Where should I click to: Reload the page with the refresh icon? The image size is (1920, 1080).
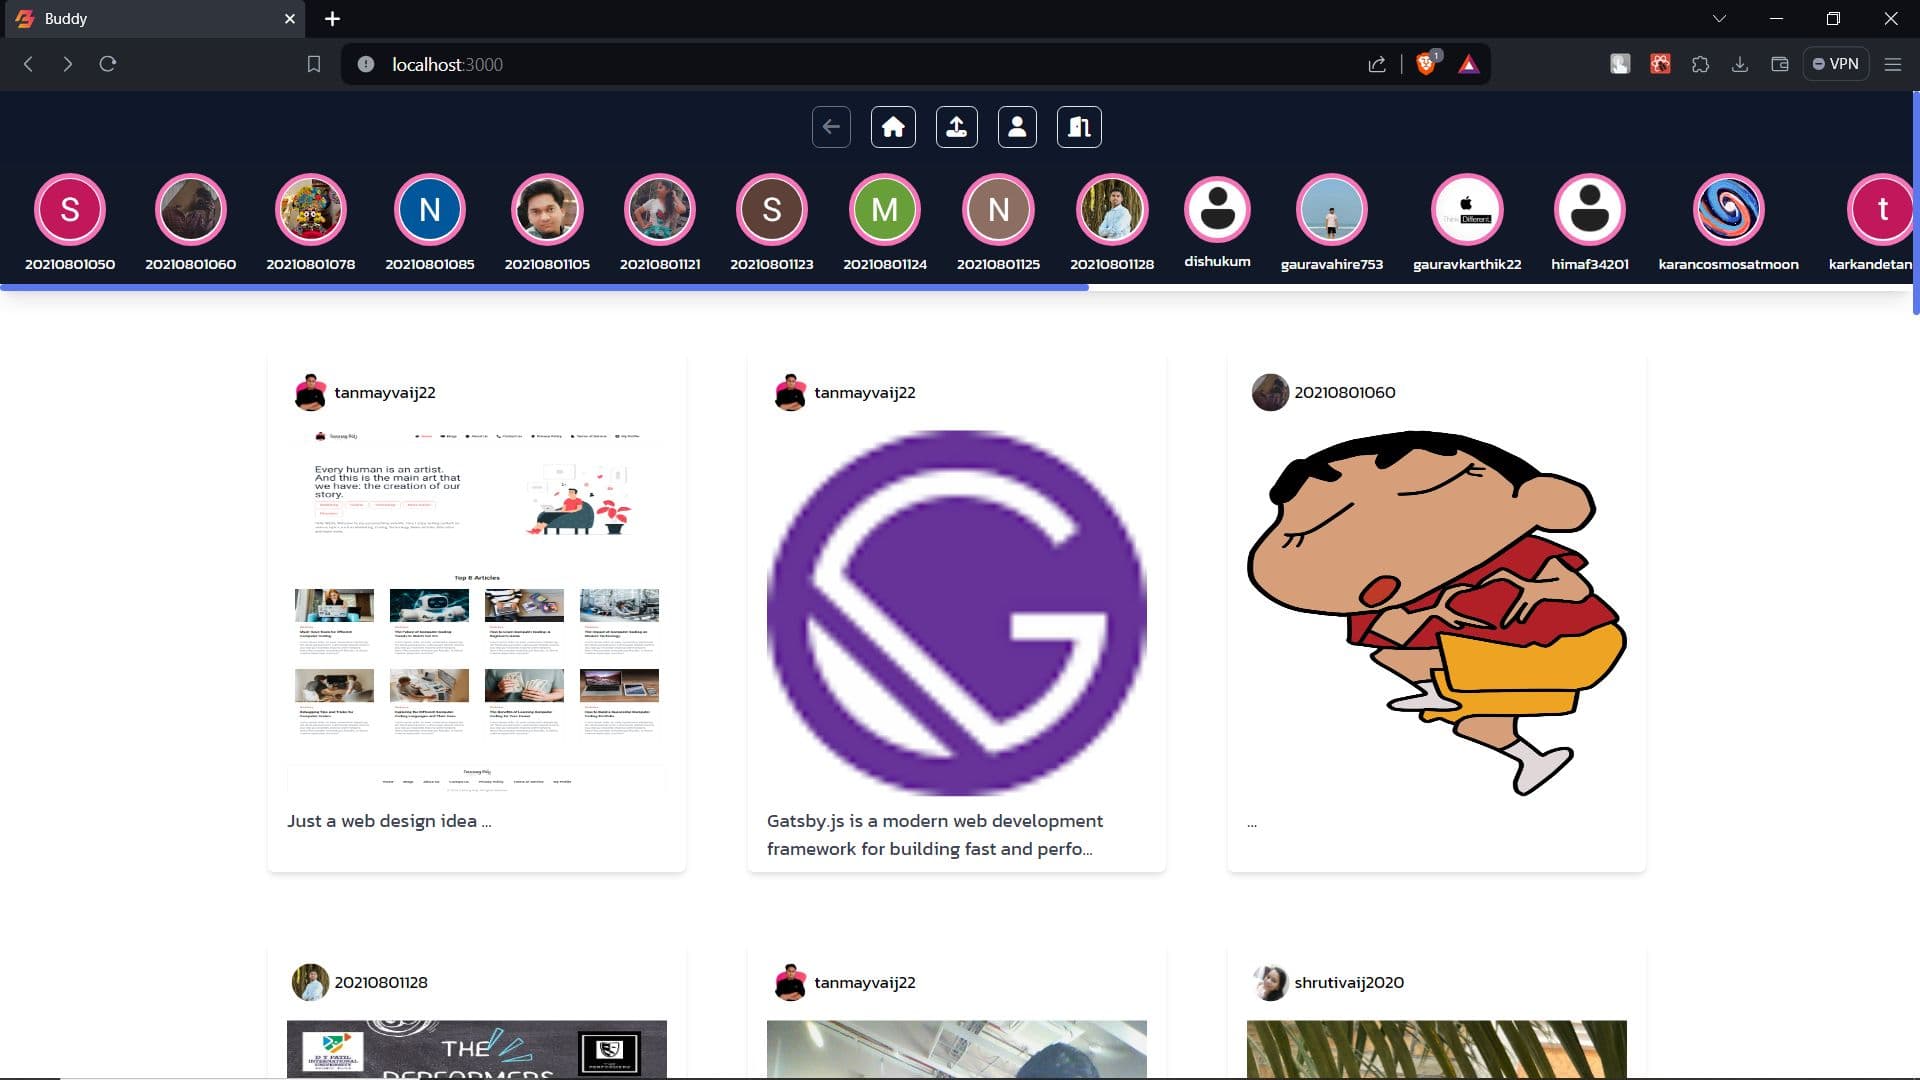[108, 64]
